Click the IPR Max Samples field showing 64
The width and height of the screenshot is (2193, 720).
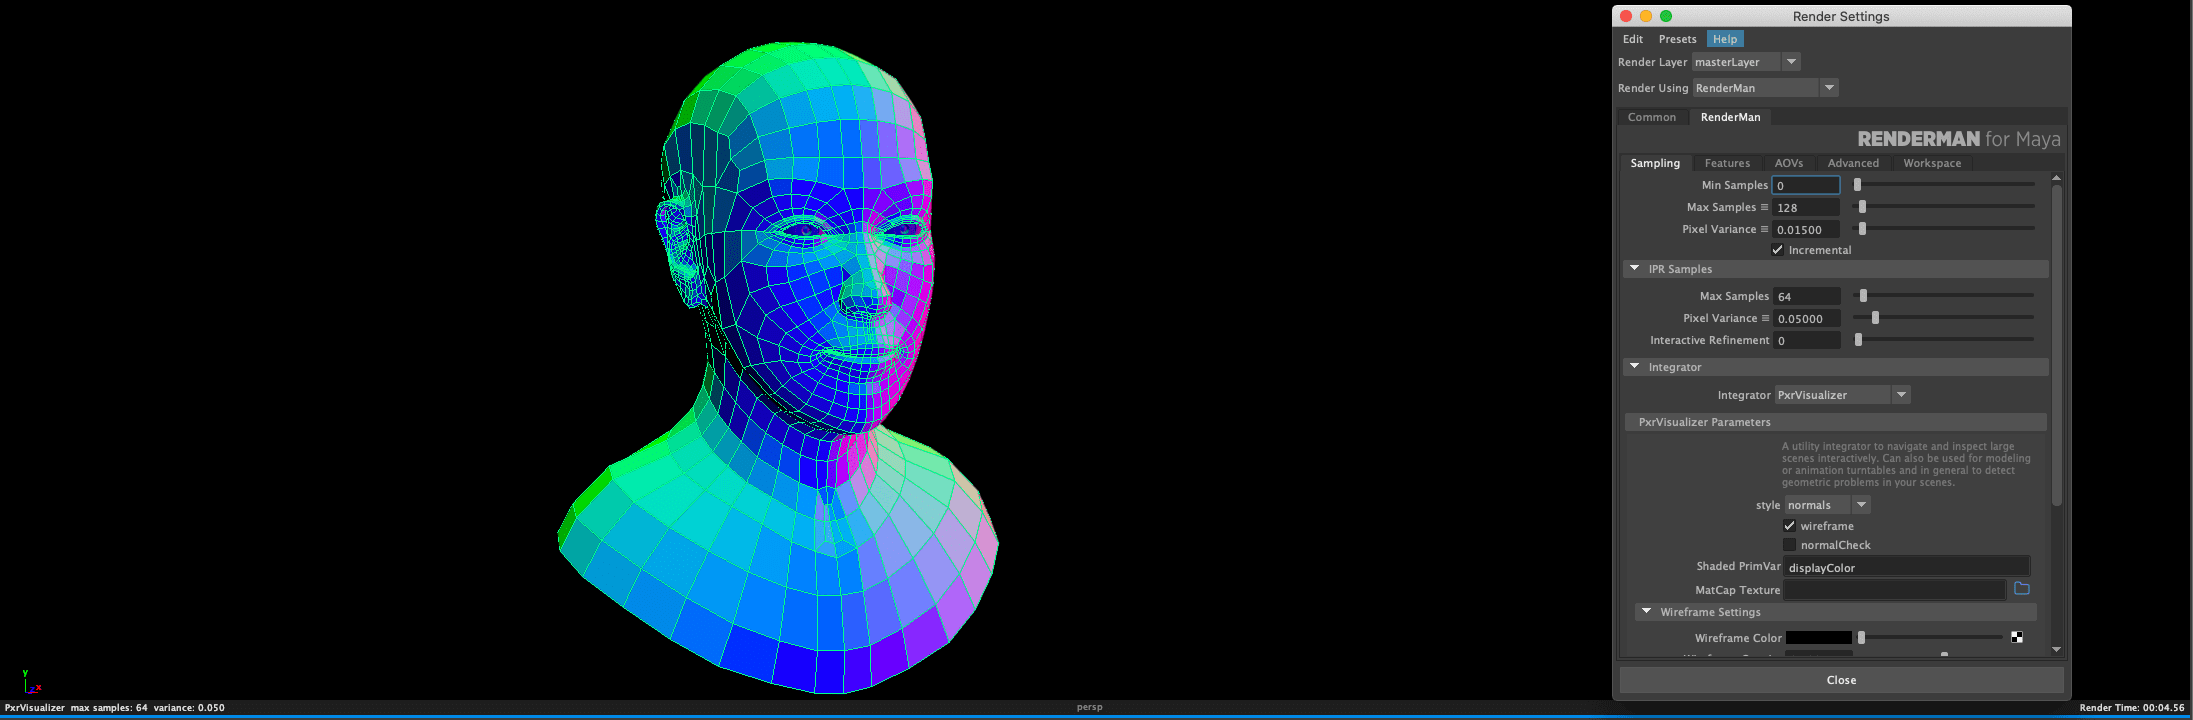(1807, 296)
